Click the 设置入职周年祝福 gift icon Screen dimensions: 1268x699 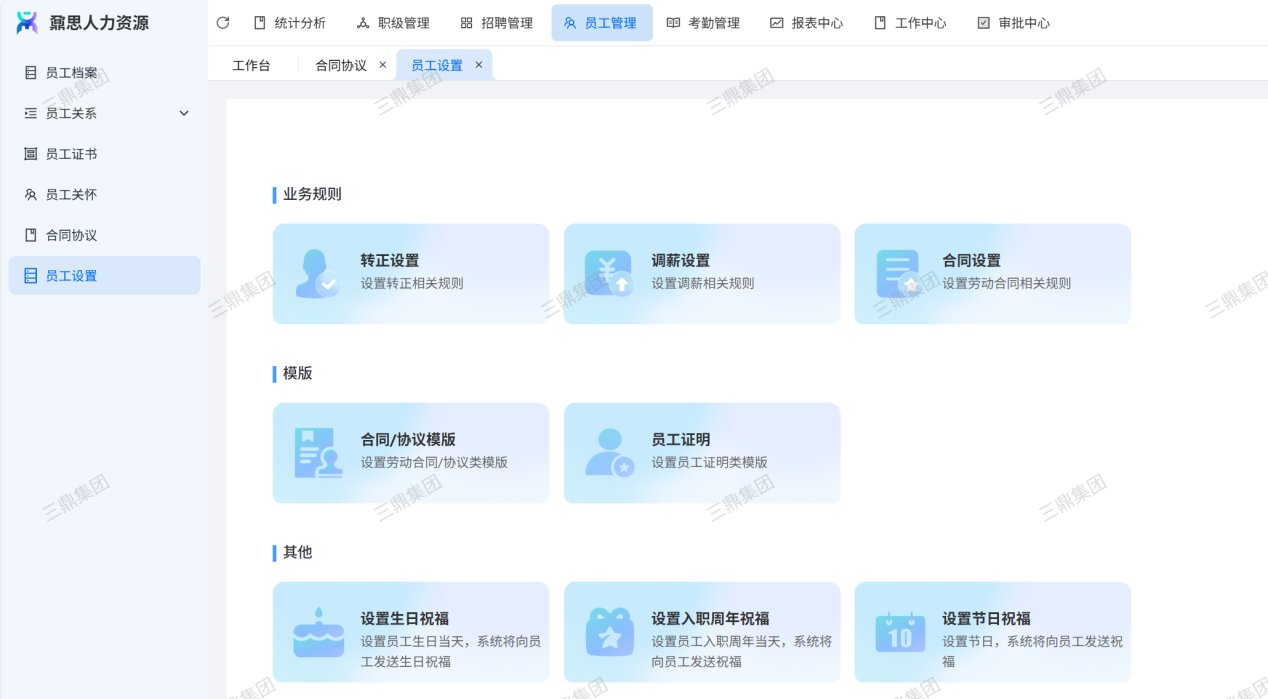tap(608, 632)
